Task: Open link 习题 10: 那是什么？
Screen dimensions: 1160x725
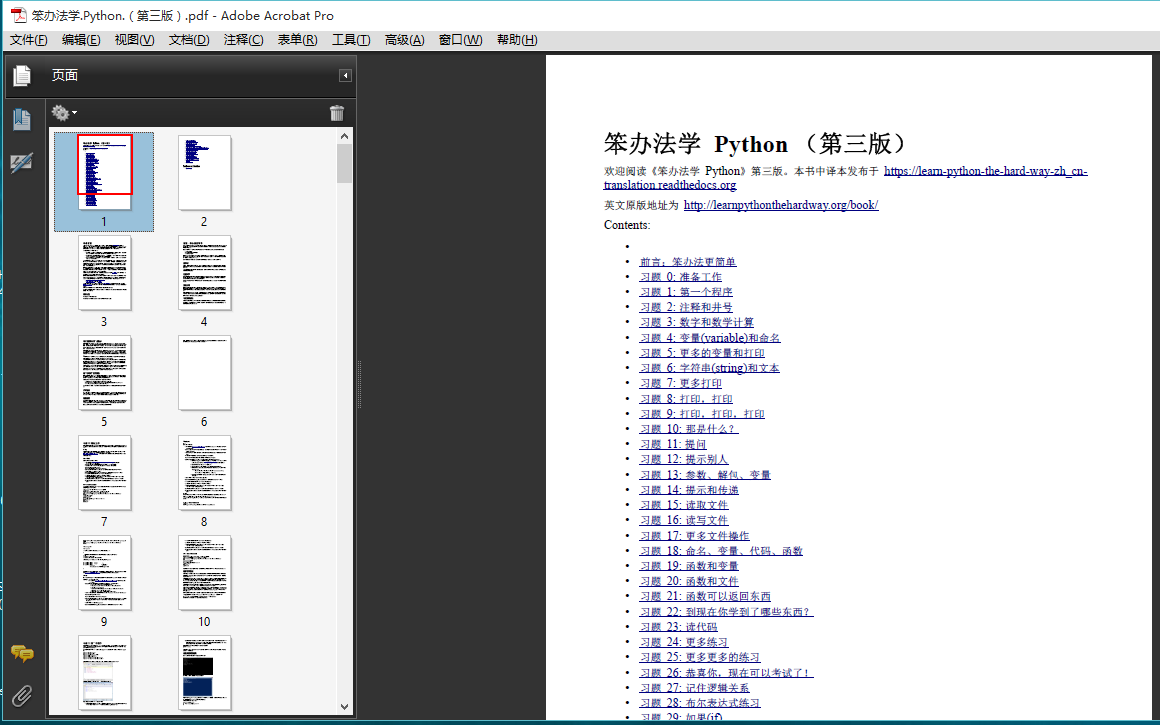Action: click(x=689, y=429)
